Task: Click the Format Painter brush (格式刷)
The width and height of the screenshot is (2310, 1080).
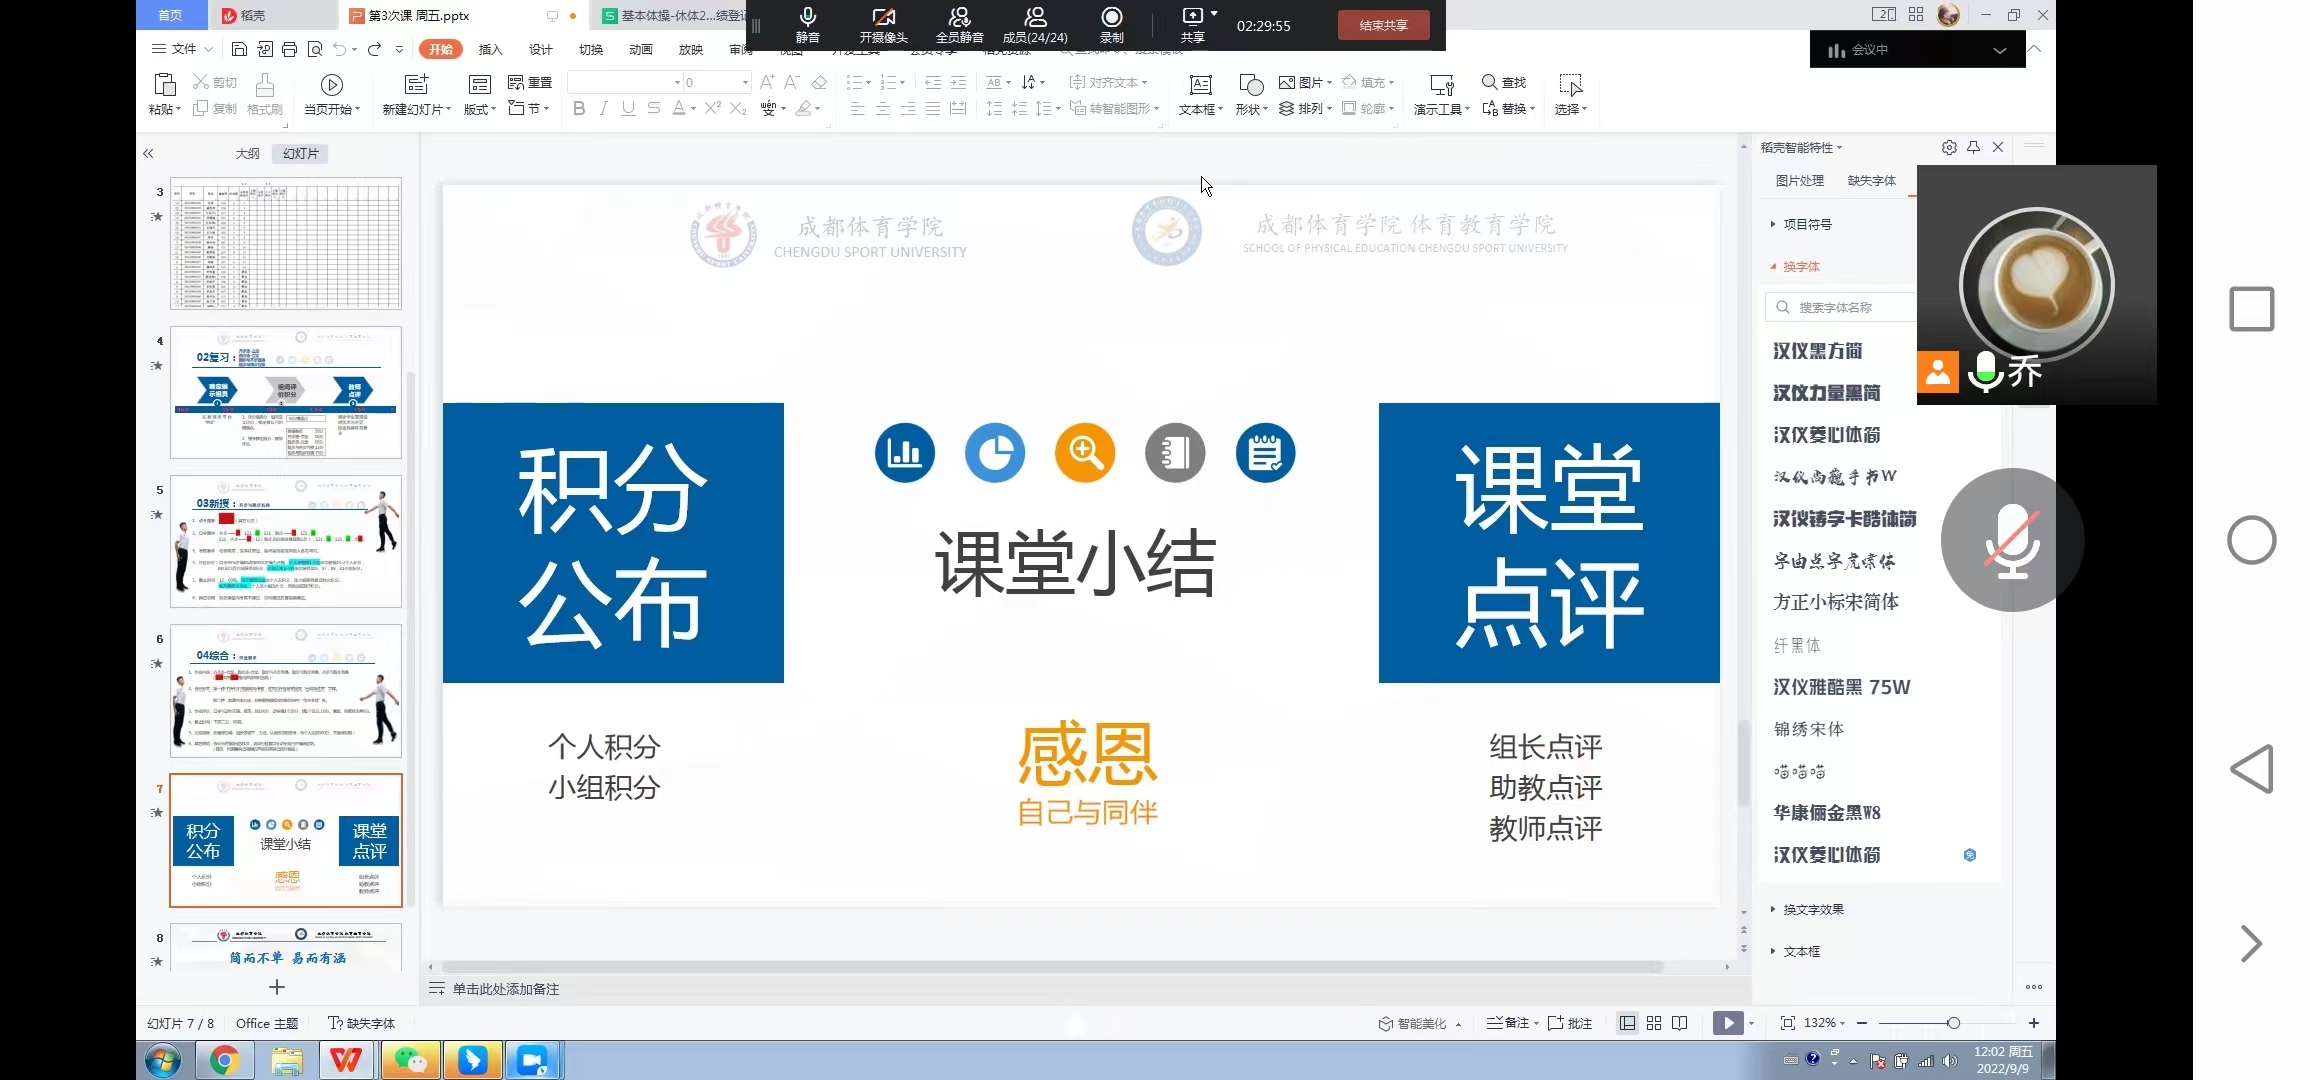Action: (x=265, y=94)
